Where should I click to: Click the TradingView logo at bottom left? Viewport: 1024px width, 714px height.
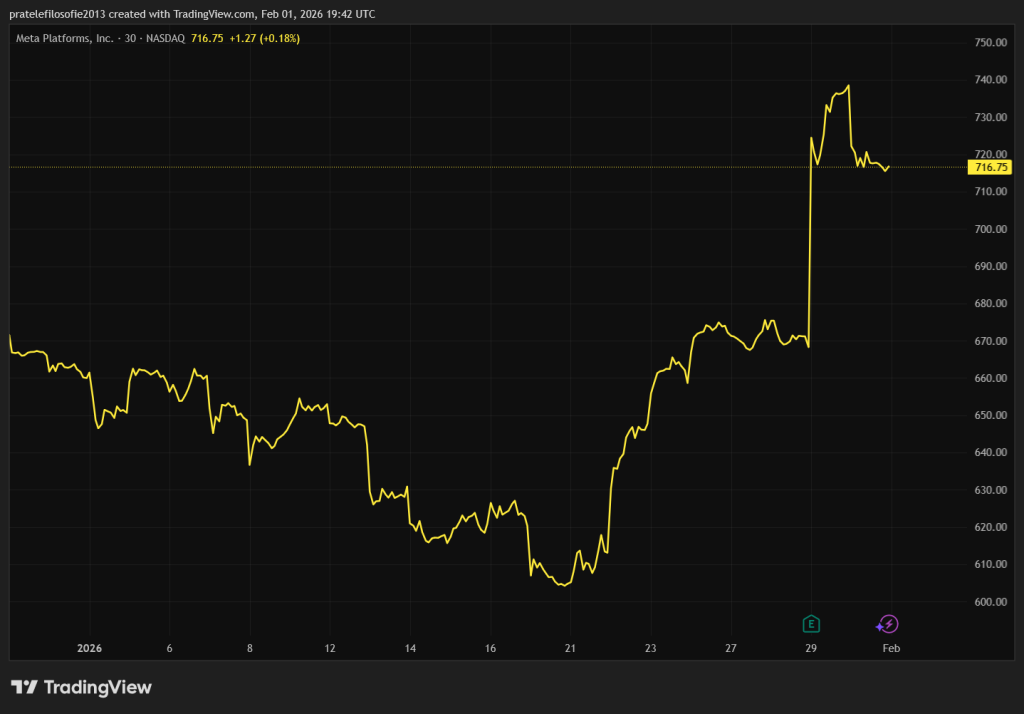81,687
